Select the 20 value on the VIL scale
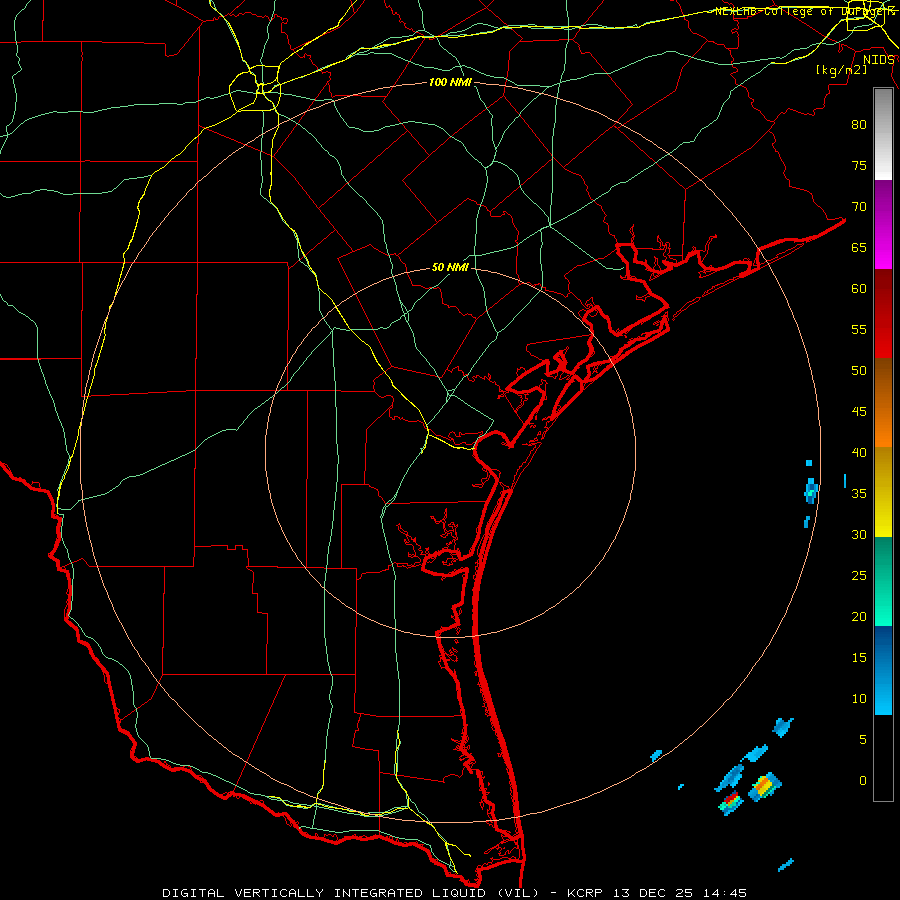The width and height of the screenshot is (900, 900). point(859,616)
